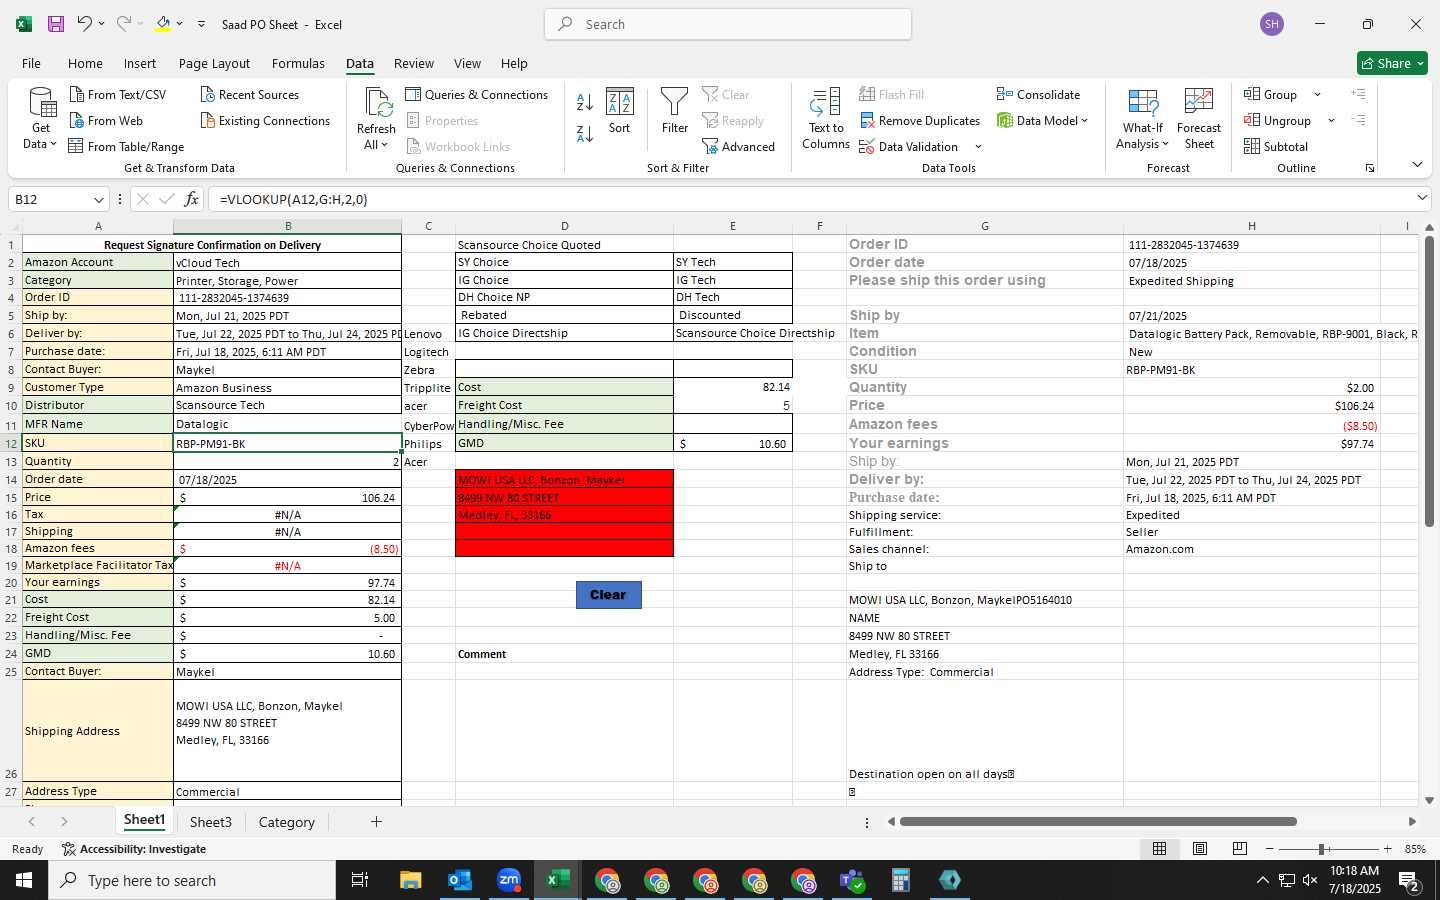The width and height of the screenshot is (1440, 900).
Task: Sort A to Z ascending
Action: (x=585, y=101)
